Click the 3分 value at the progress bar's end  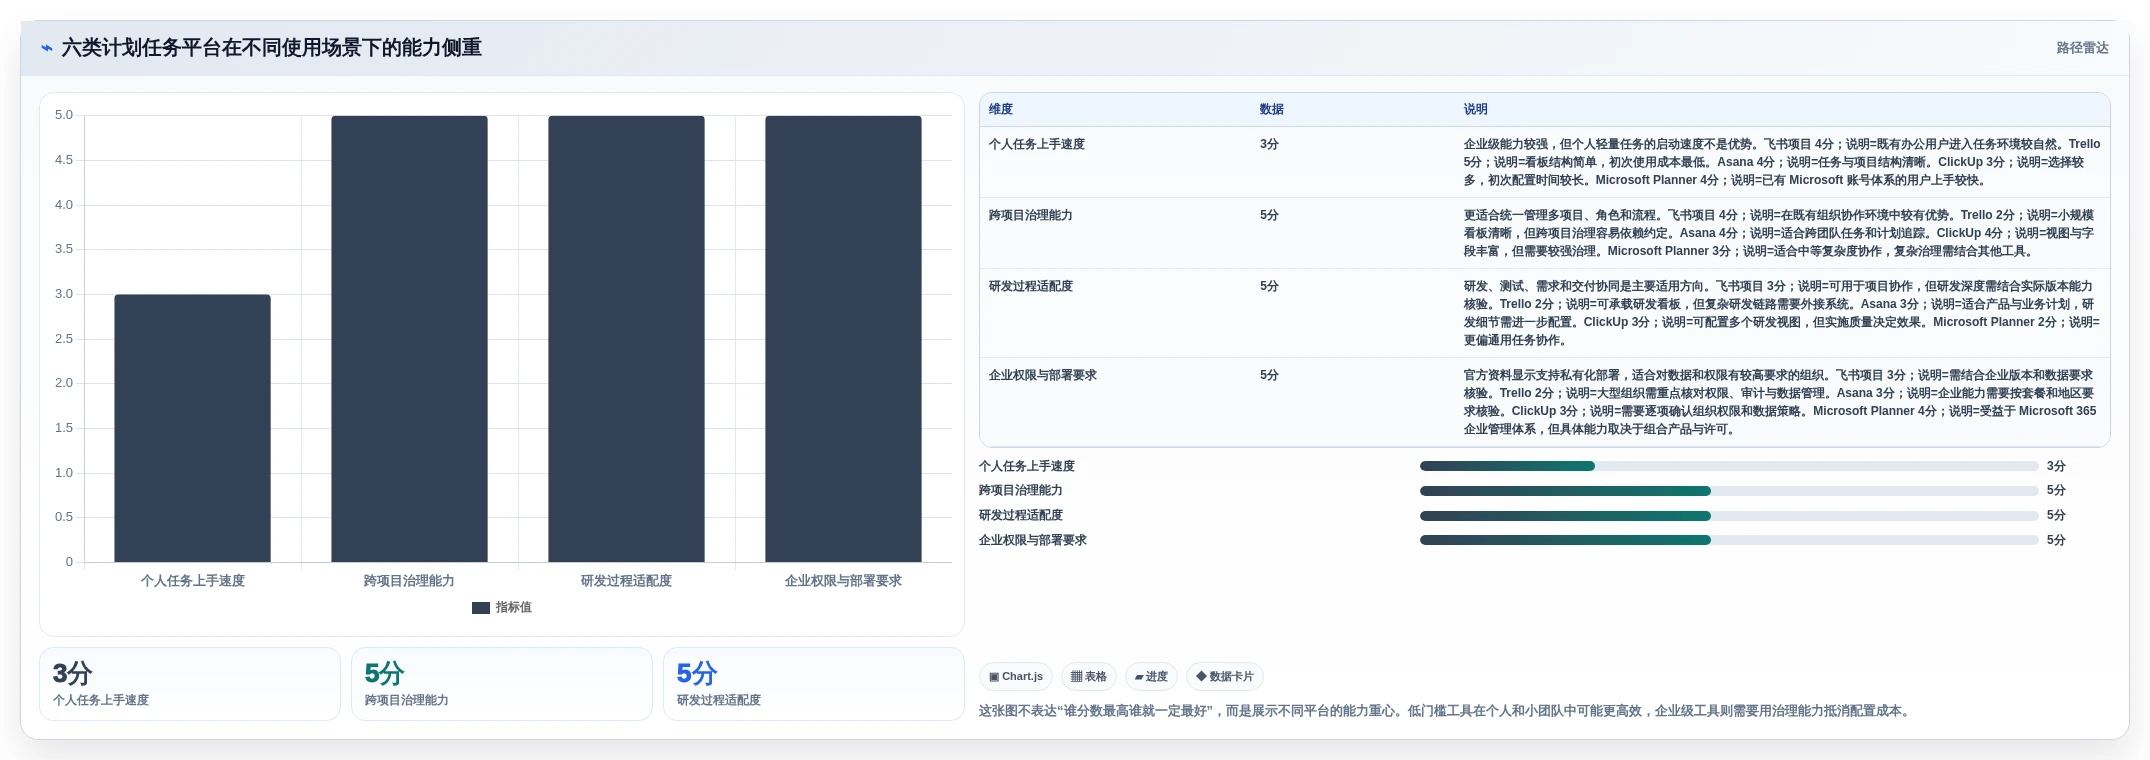[2056, 466]
